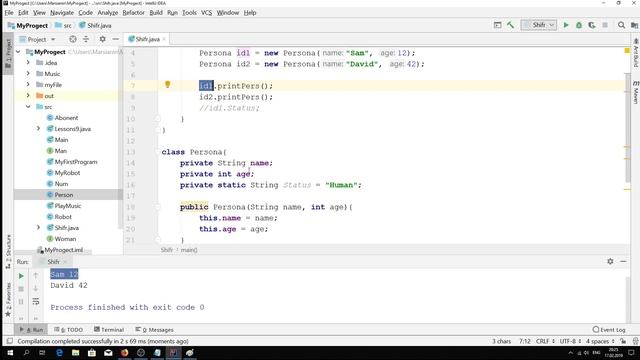640x360 pixels.
Task: Toggle tool window bars icon in status bar
Action: (10, 341)
